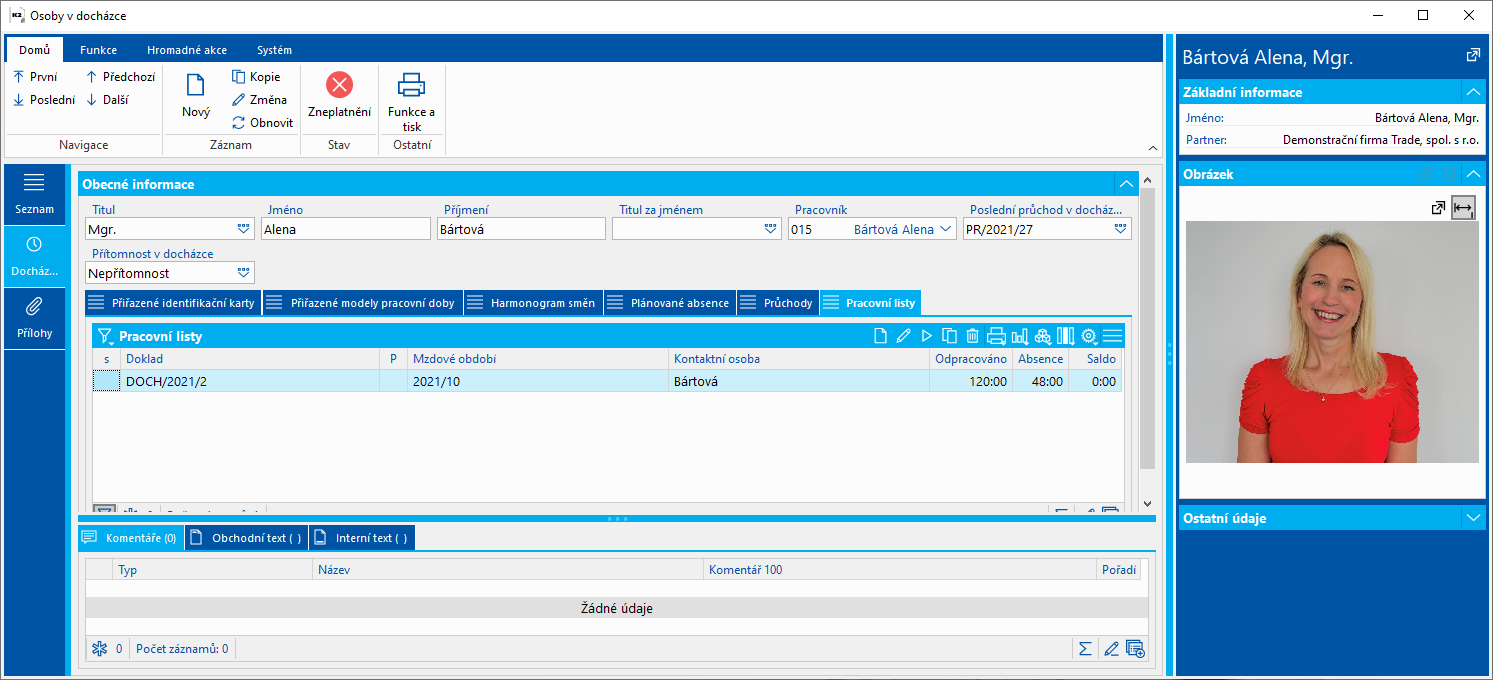Open Funkce a tisk printer icon
This screenshot has width=1493, height=680.
[x=412, y=84]
